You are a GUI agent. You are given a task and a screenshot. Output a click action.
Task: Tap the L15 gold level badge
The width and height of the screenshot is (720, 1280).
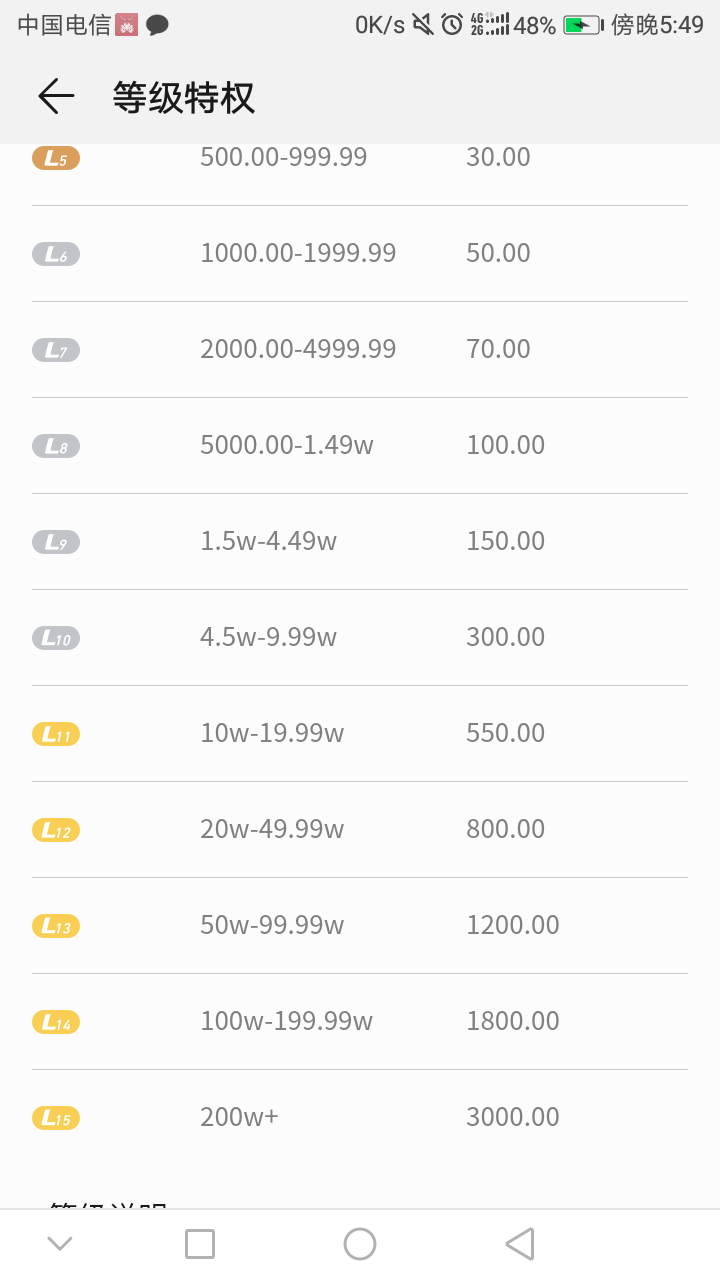[x=56, y=1118]
